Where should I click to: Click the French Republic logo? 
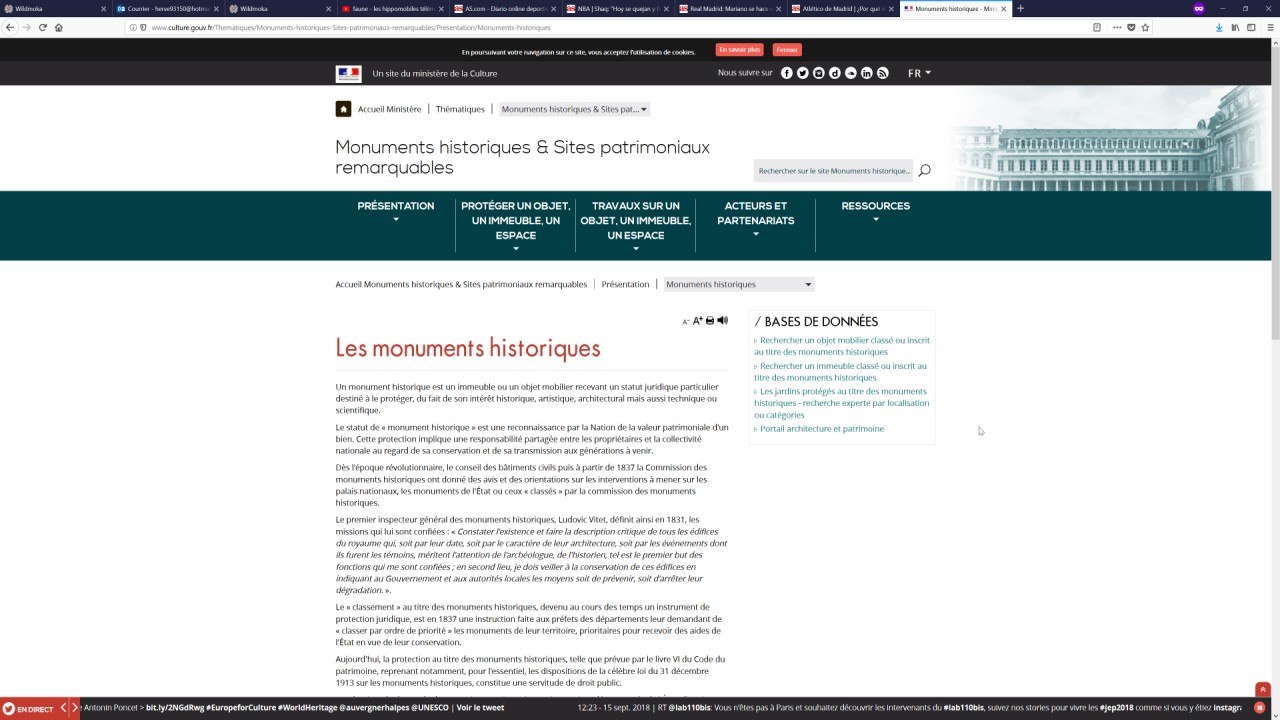coord(348,73)
